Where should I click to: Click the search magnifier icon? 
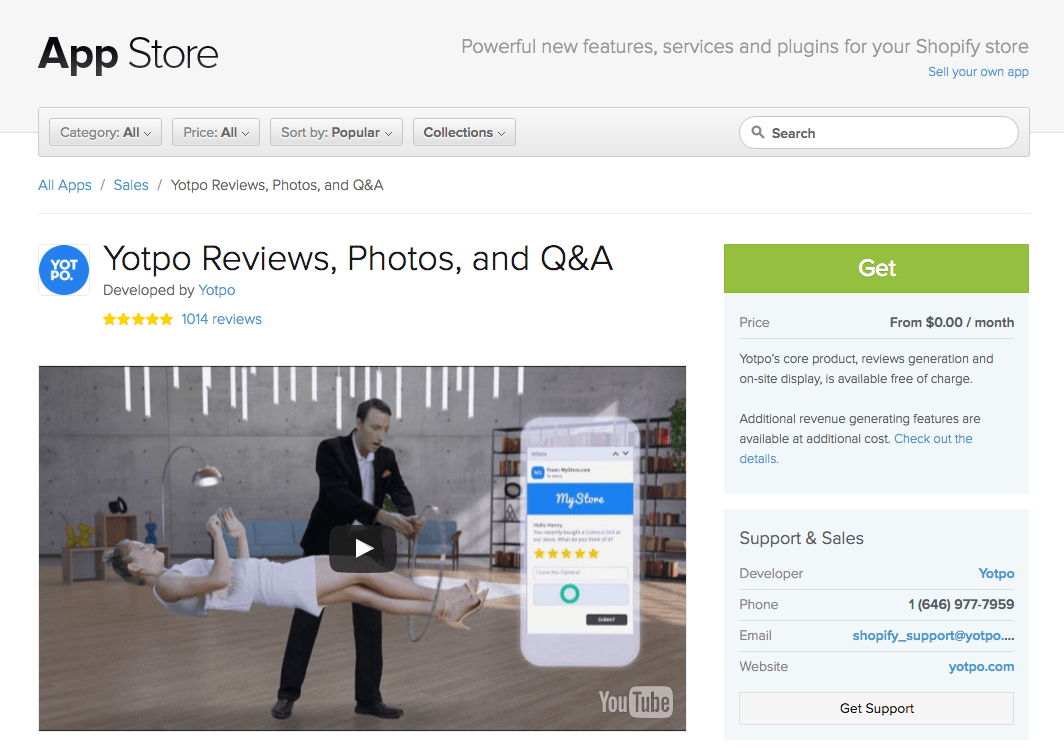coord(757,133)
